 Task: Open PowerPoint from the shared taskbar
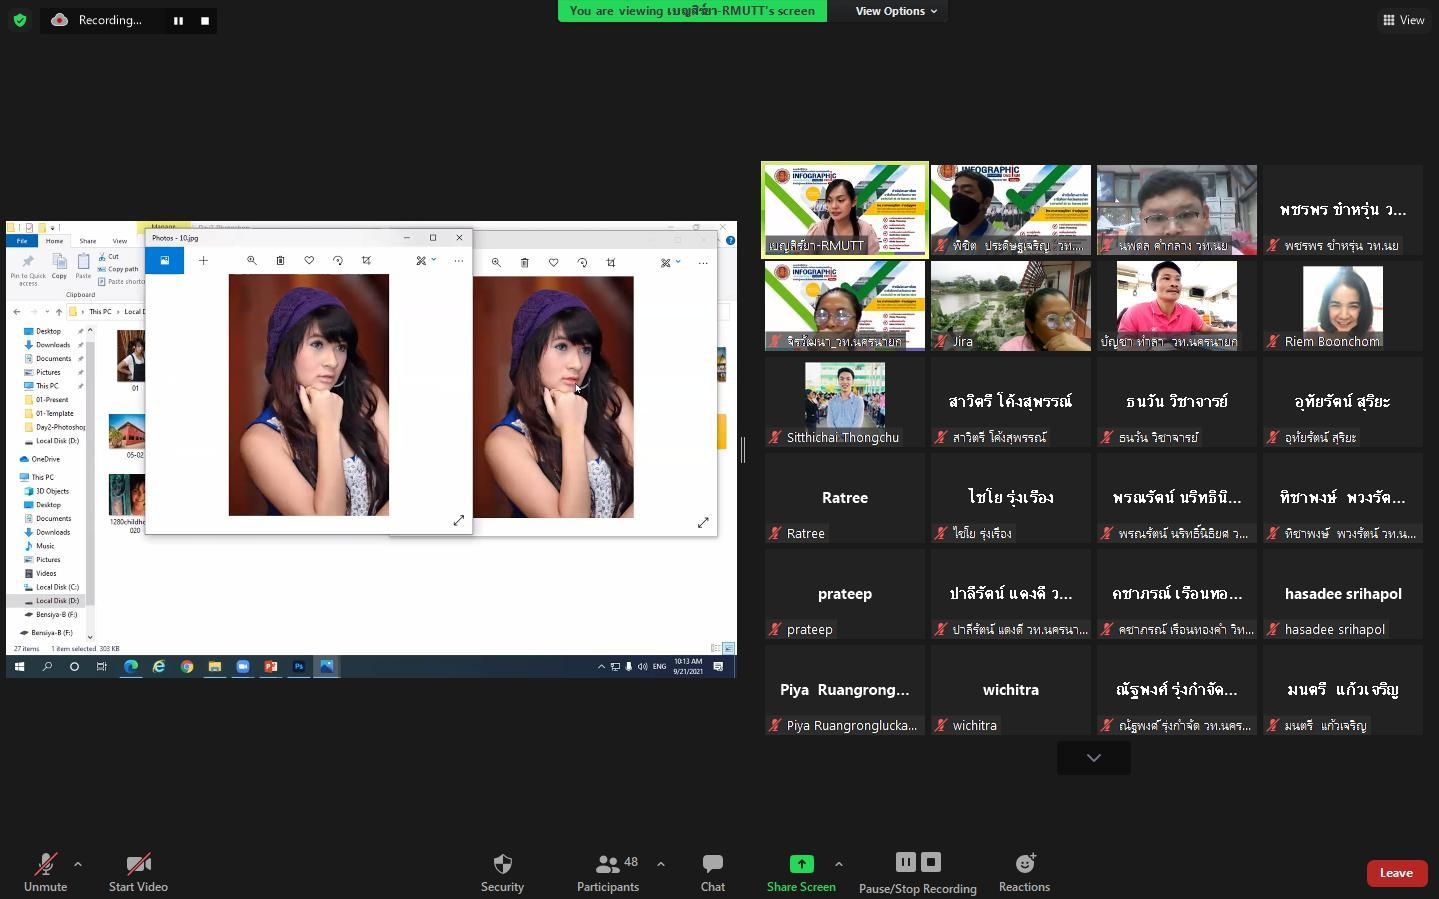[x=270, y=666]
